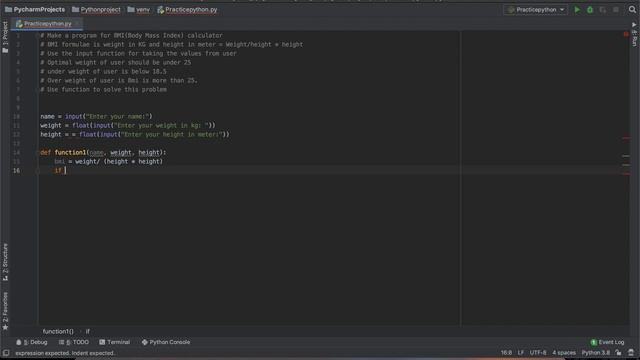Open the TODO tool window
This screenshot has width=640, height=360.
coord(74,342)
